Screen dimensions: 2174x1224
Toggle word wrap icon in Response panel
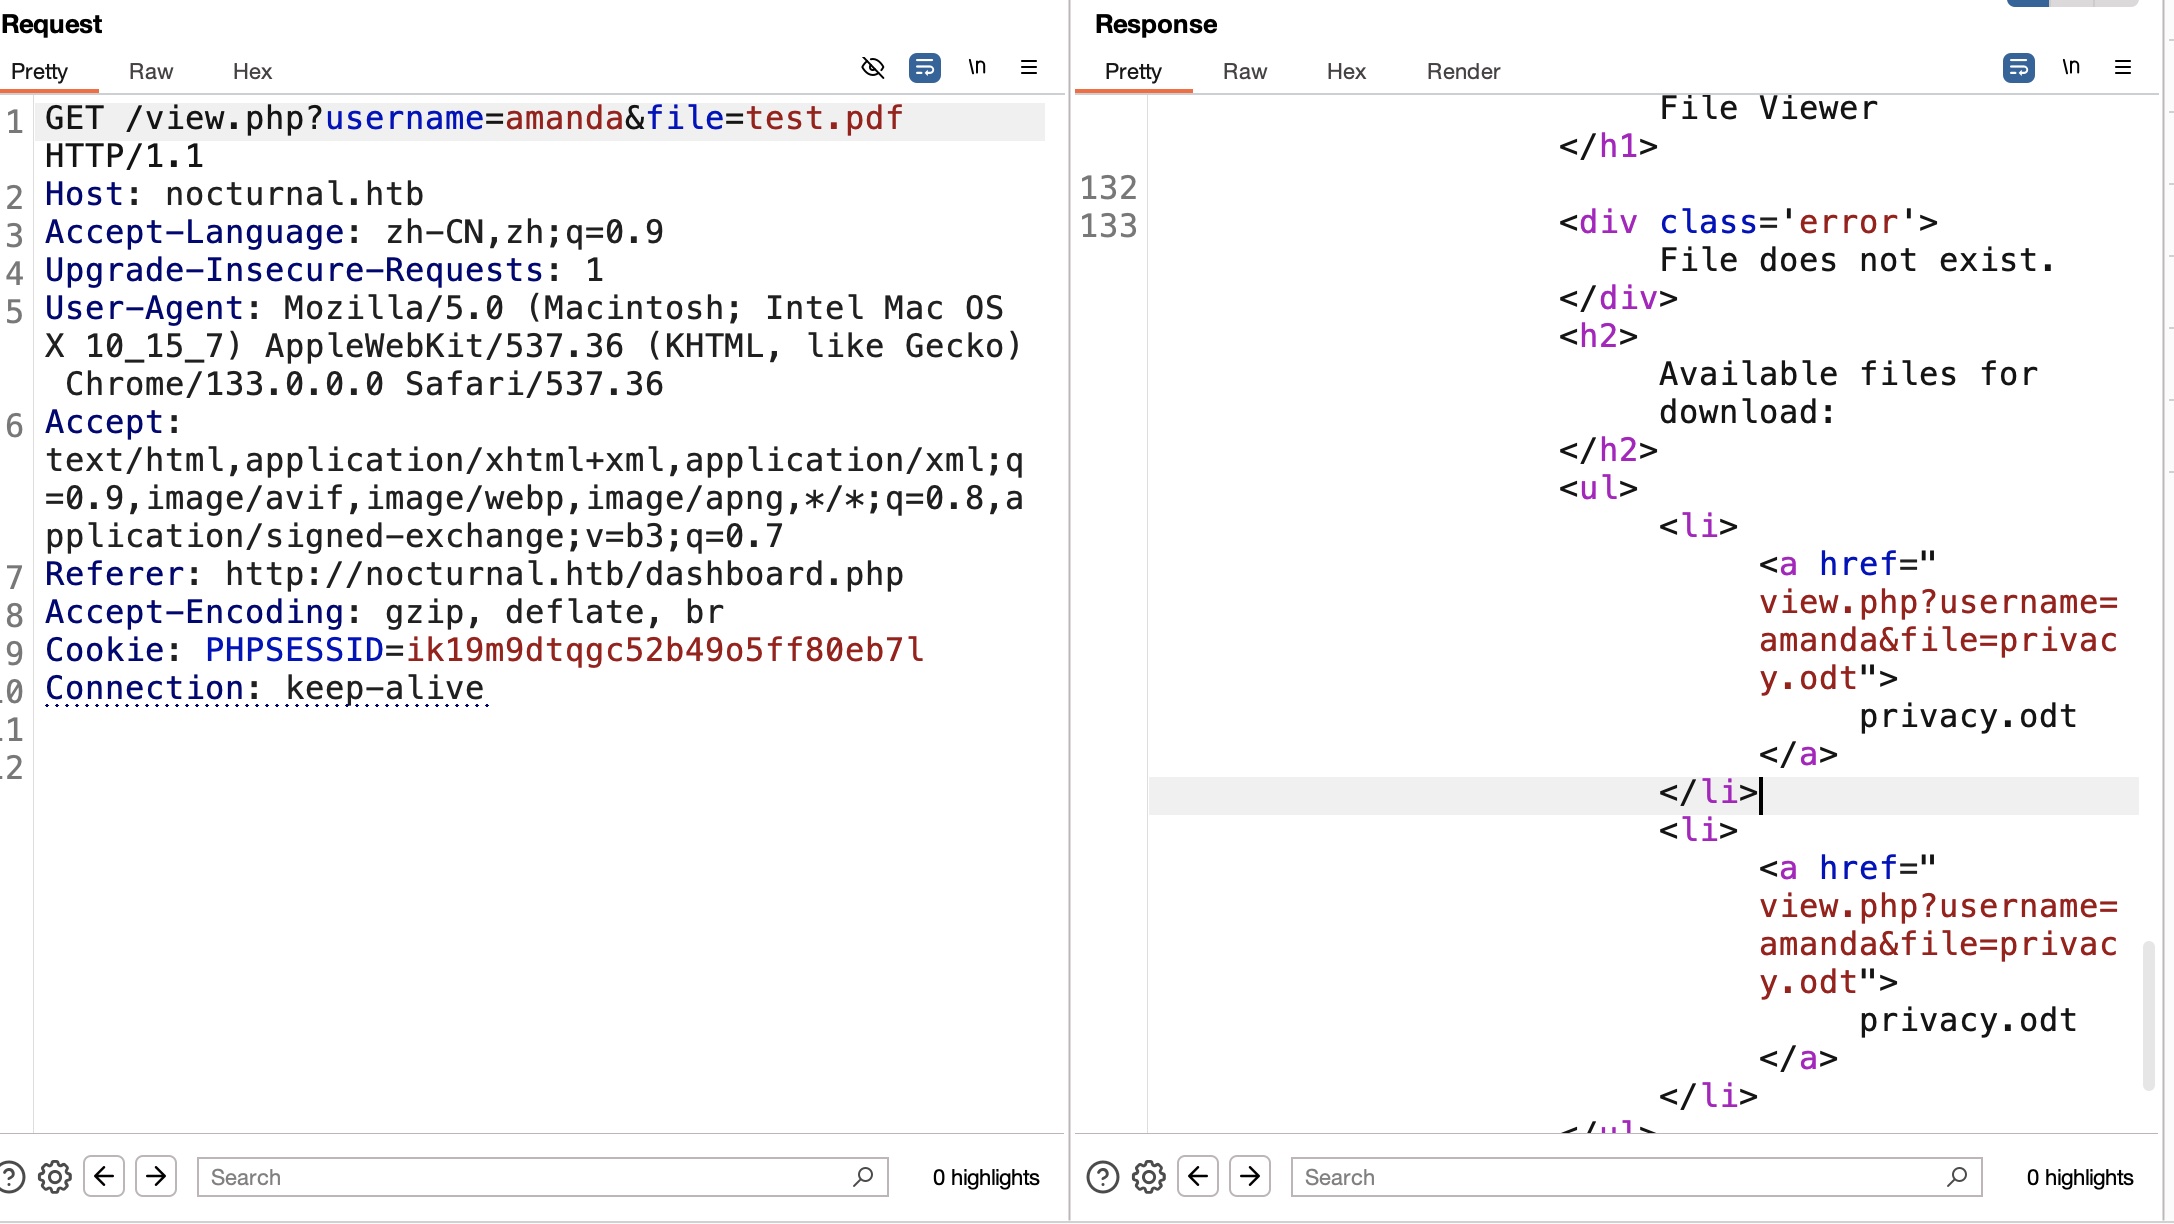tap(2018, 68)
